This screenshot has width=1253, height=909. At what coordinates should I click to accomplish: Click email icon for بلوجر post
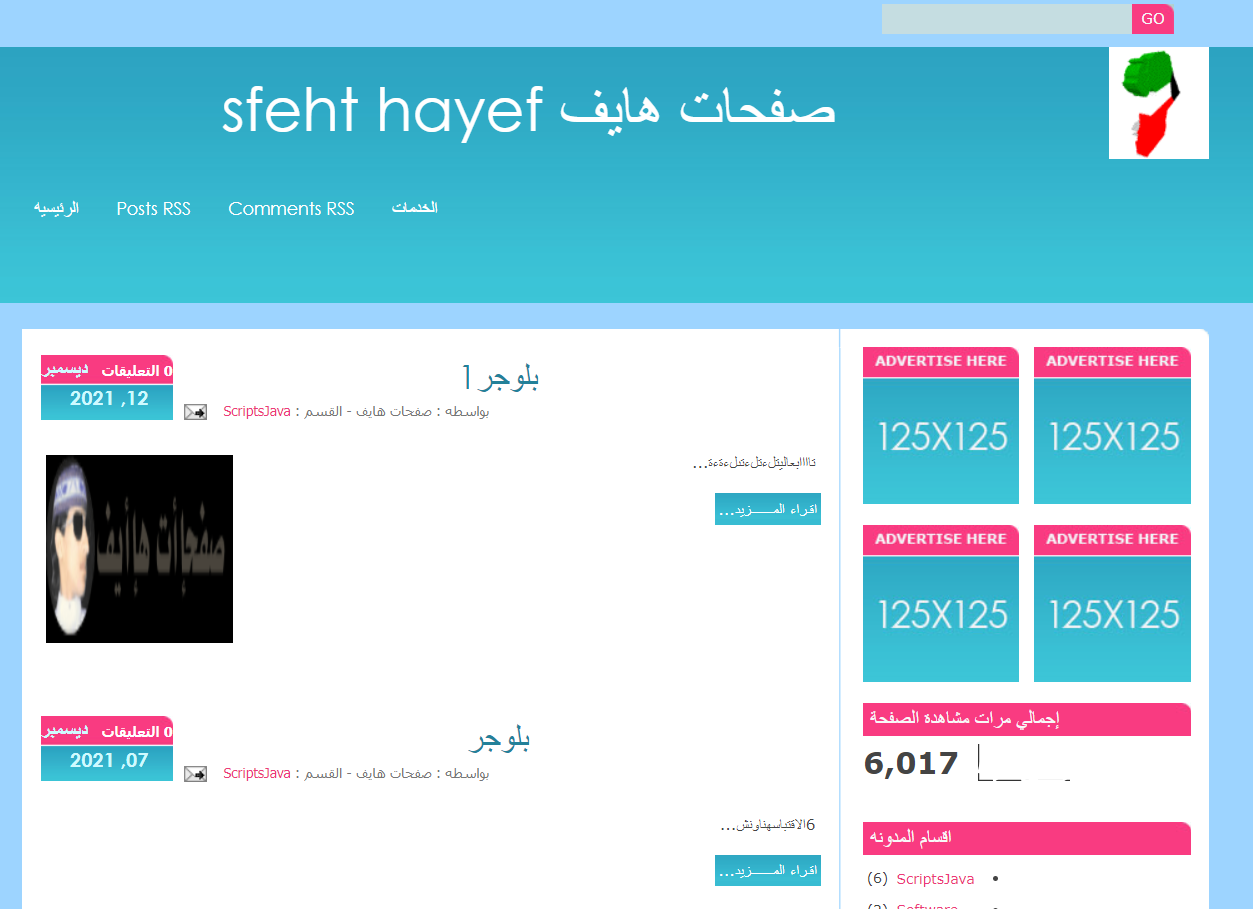point(195,774)
